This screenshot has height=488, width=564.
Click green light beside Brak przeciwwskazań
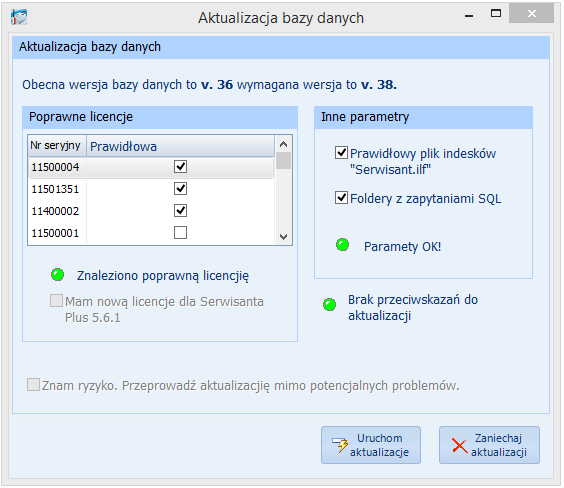tap(329, 305)
